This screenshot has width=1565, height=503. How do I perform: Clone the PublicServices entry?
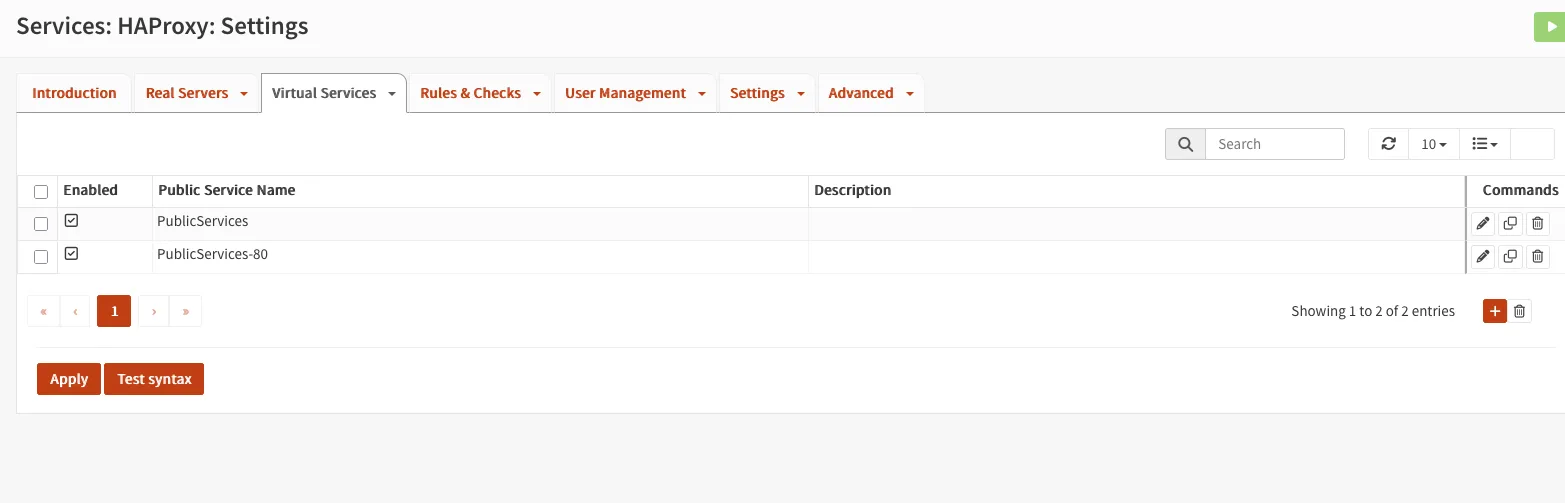1510,224
